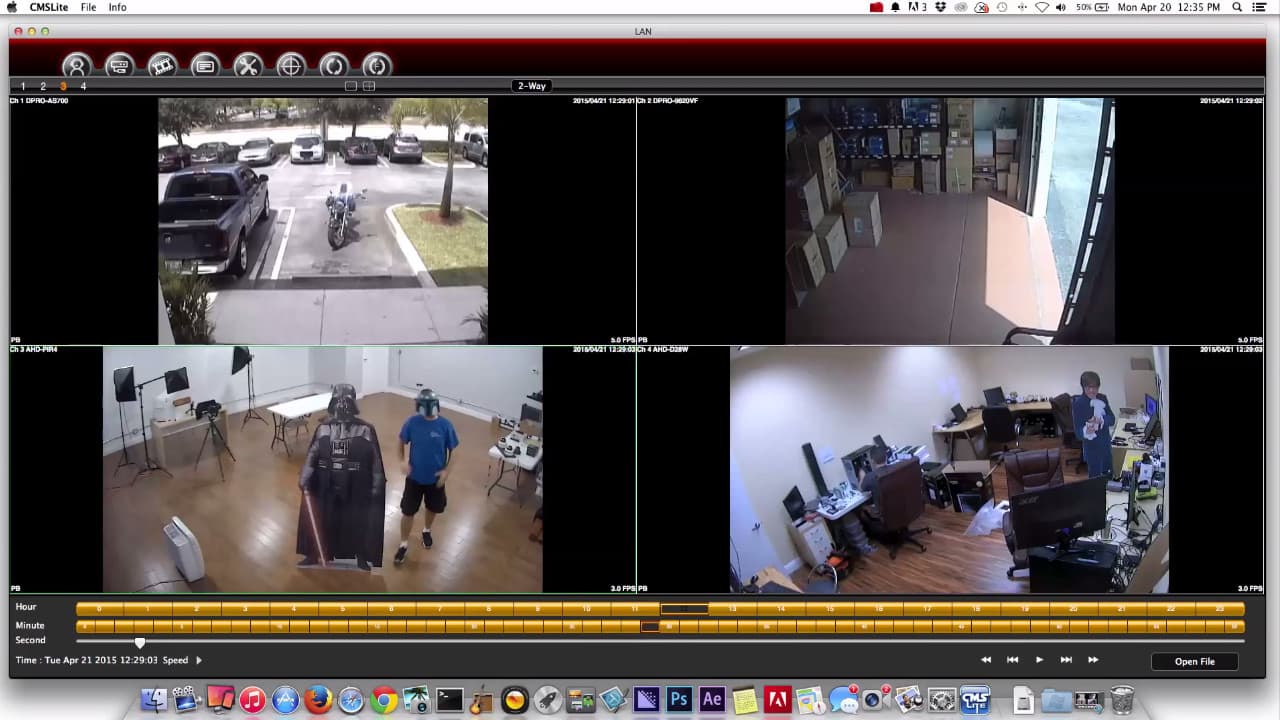Screen dimensions: 1280x720
Task: Click the crosshair target toolbar icon
Action: [x=291, y=66]
